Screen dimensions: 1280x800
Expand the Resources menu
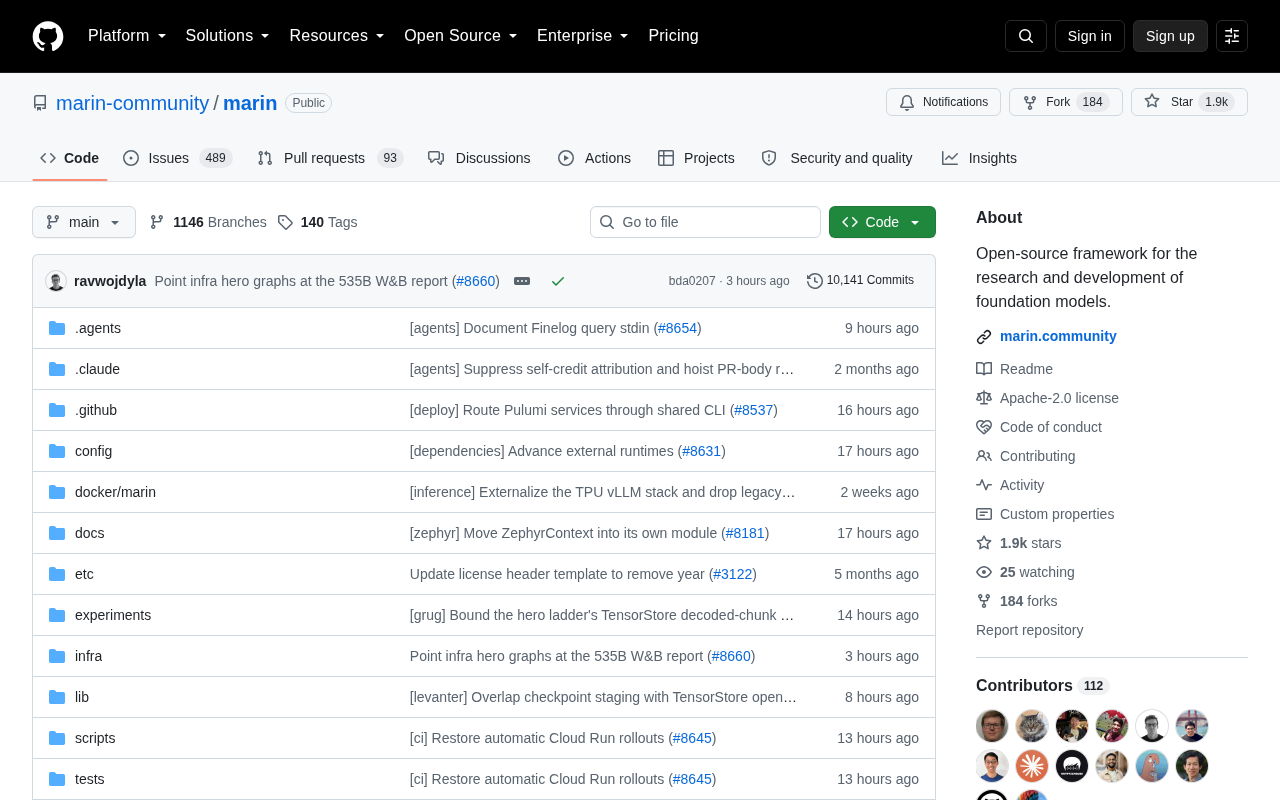pyautogui.click(x=337, y=36)
